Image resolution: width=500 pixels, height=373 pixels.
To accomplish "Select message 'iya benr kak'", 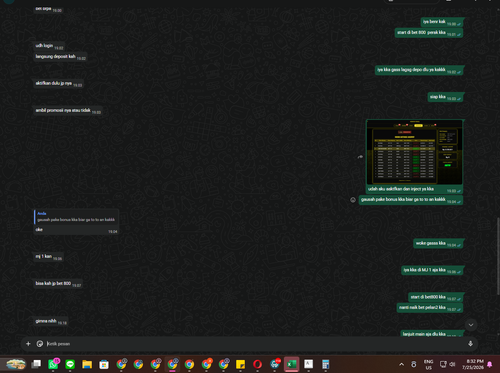I will pos(442,22).
